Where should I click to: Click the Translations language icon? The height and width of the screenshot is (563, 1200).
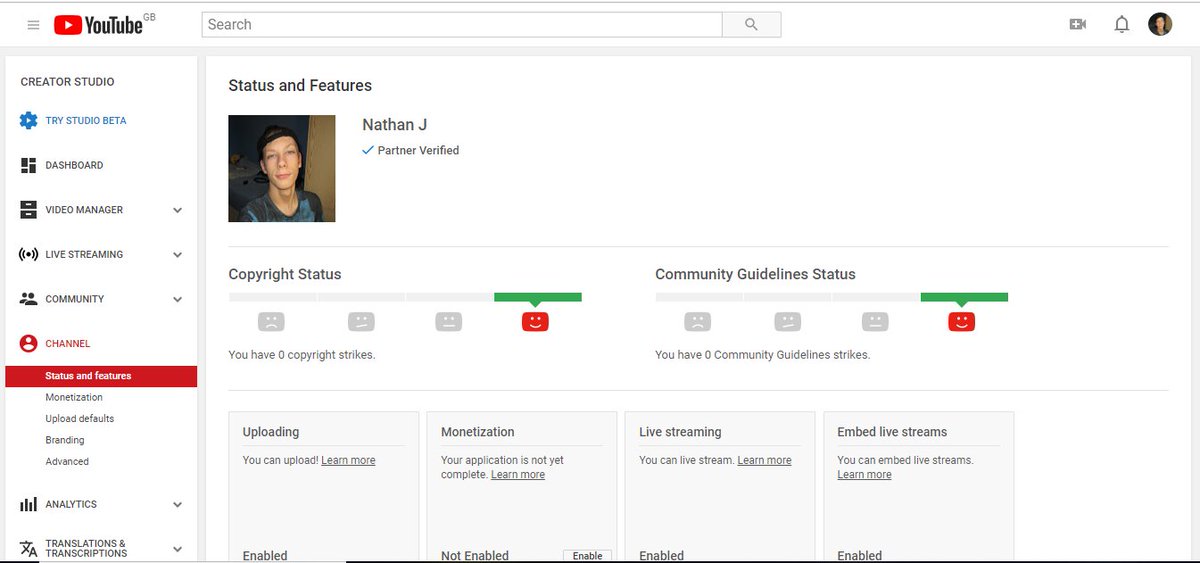click(x=28, y=549)
